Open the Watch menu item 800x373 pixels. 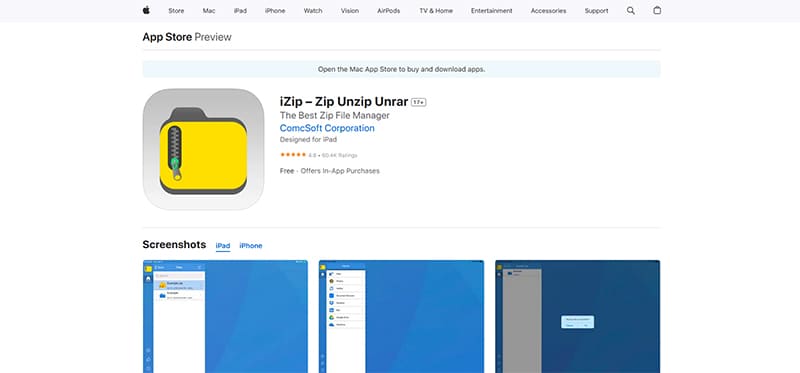coord(313,11)
